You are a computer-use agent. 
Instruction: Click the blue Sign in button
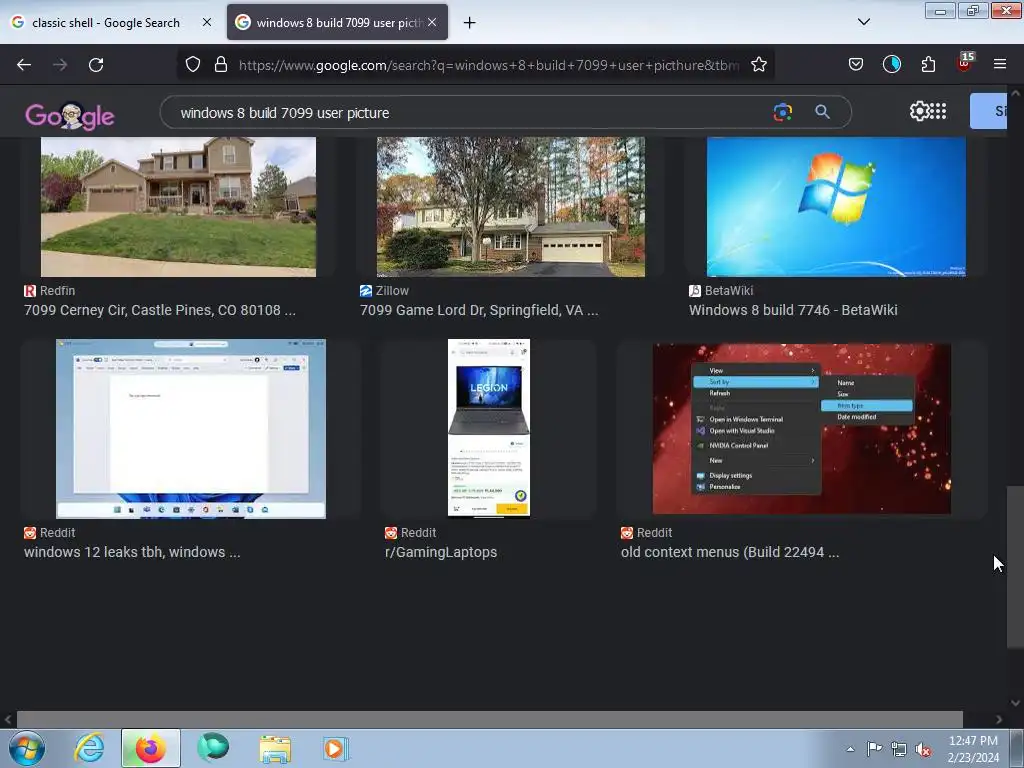coord(989,111)
